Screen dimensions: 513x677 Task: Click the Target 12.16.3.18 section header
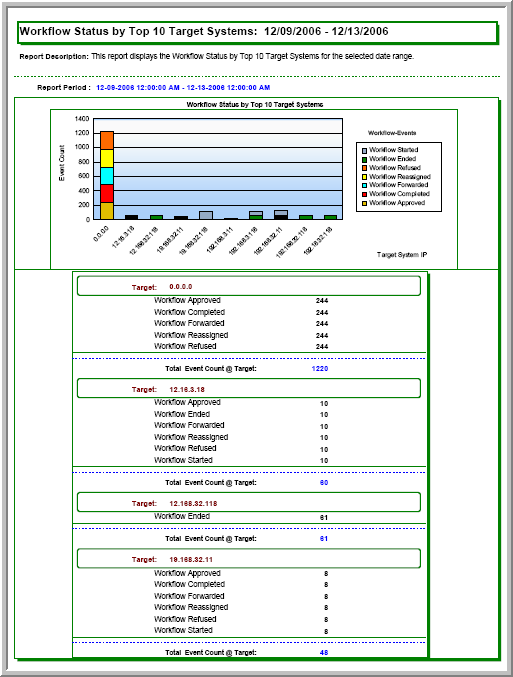click(249, 389)
